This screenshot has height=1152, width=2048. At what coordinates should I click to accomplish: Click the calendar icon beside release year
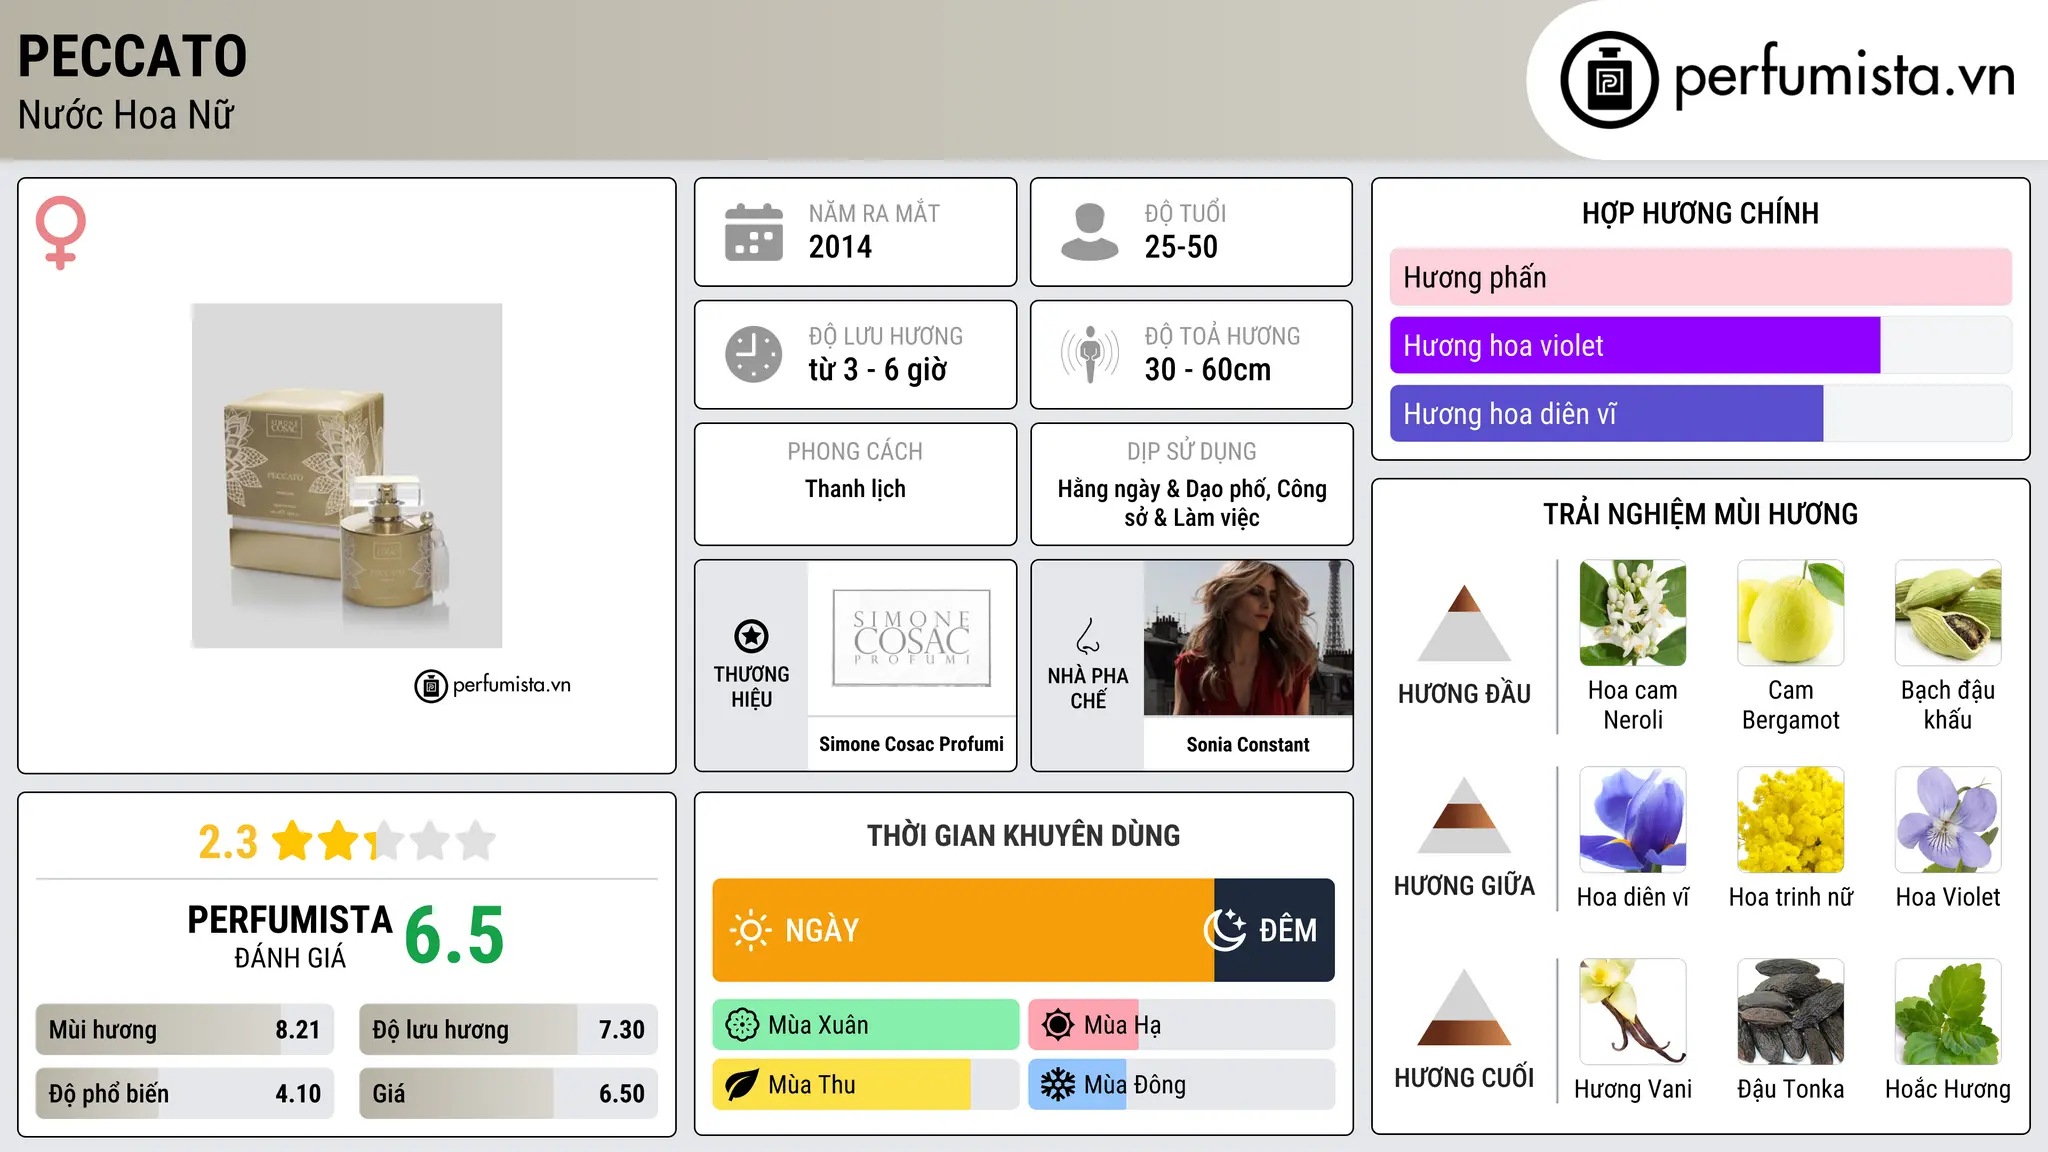[754, 232]
